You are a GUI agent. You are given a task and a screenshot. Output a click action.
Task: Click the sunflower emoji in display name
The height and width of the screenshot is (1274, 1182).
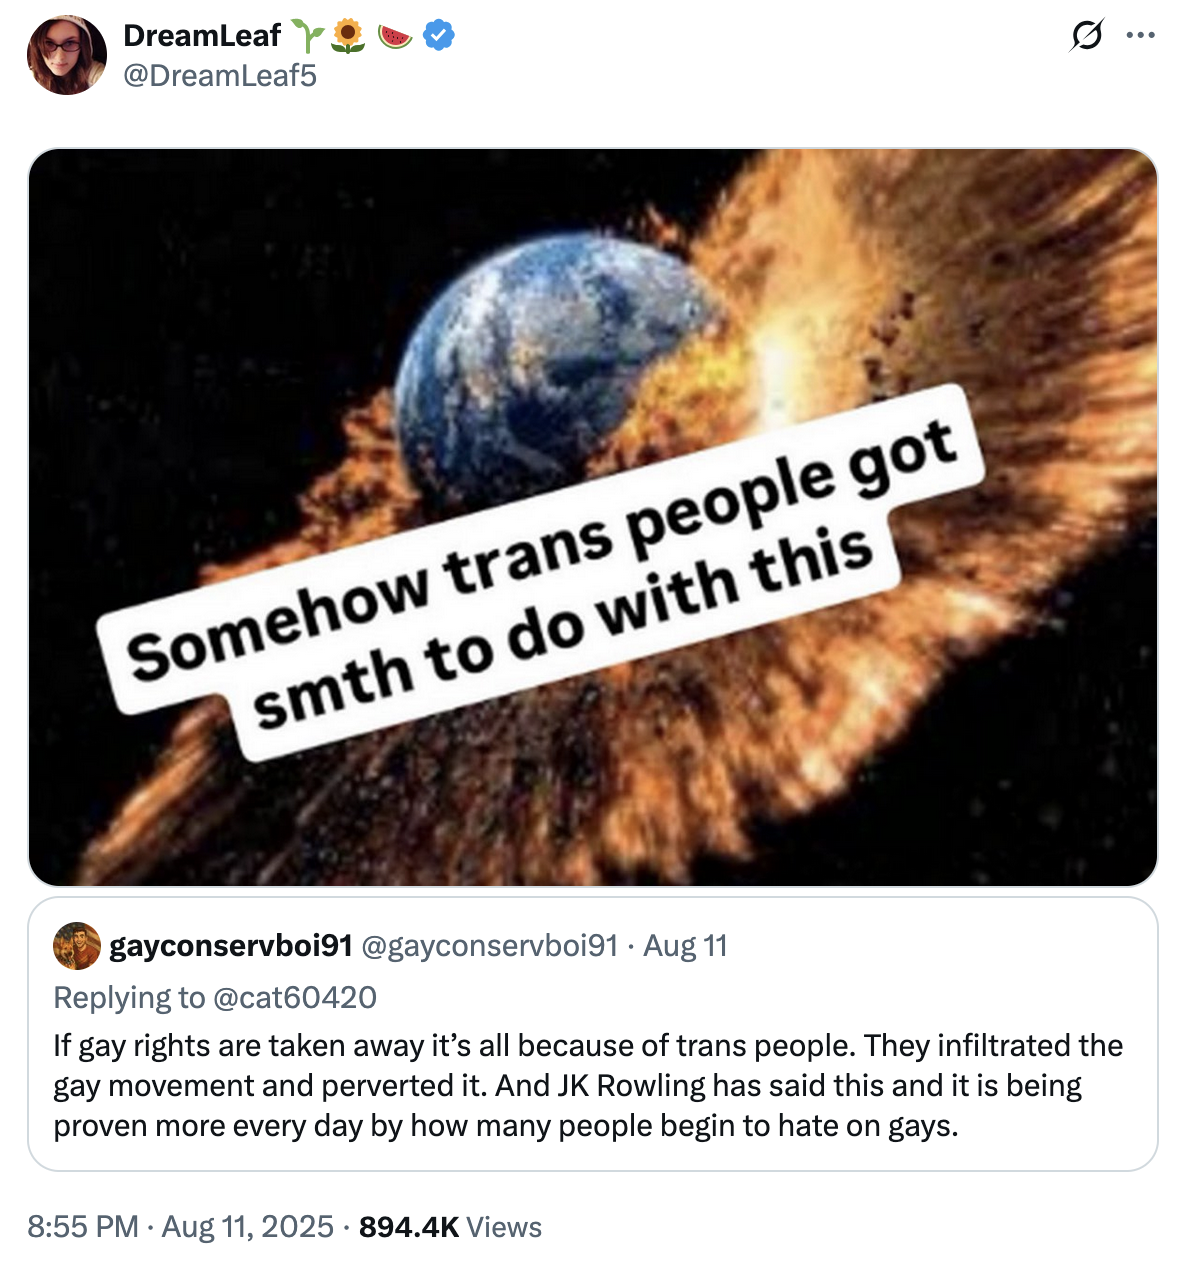coord(348,37)
